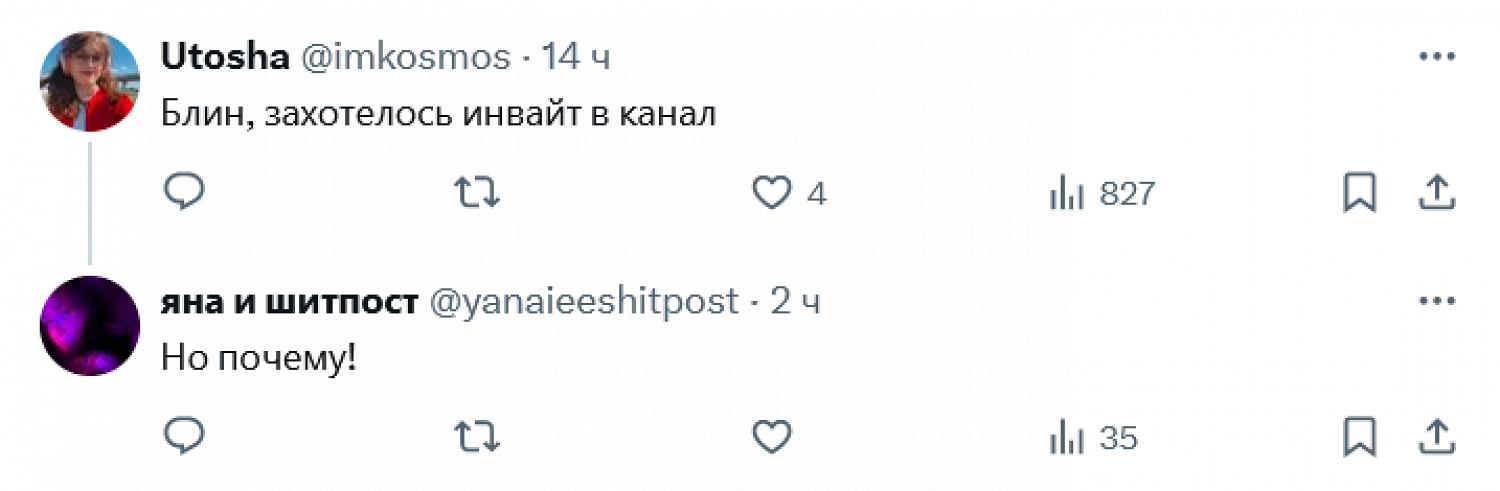Share Utosha's tweet

1436,193
